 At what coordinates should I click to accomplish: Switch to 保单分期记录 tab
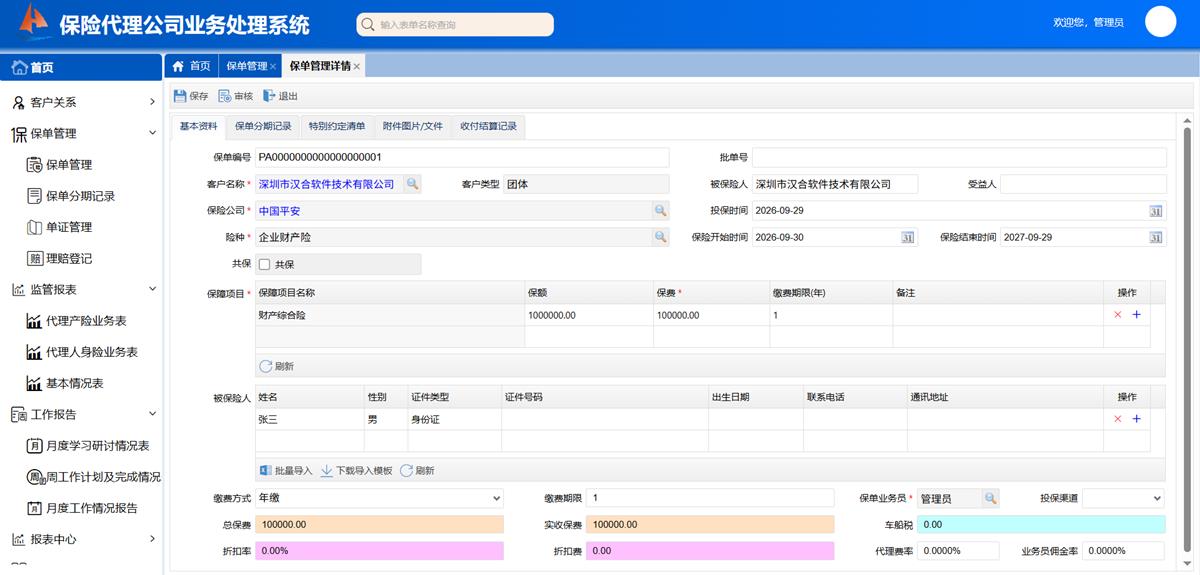click(x=263, y=126)
